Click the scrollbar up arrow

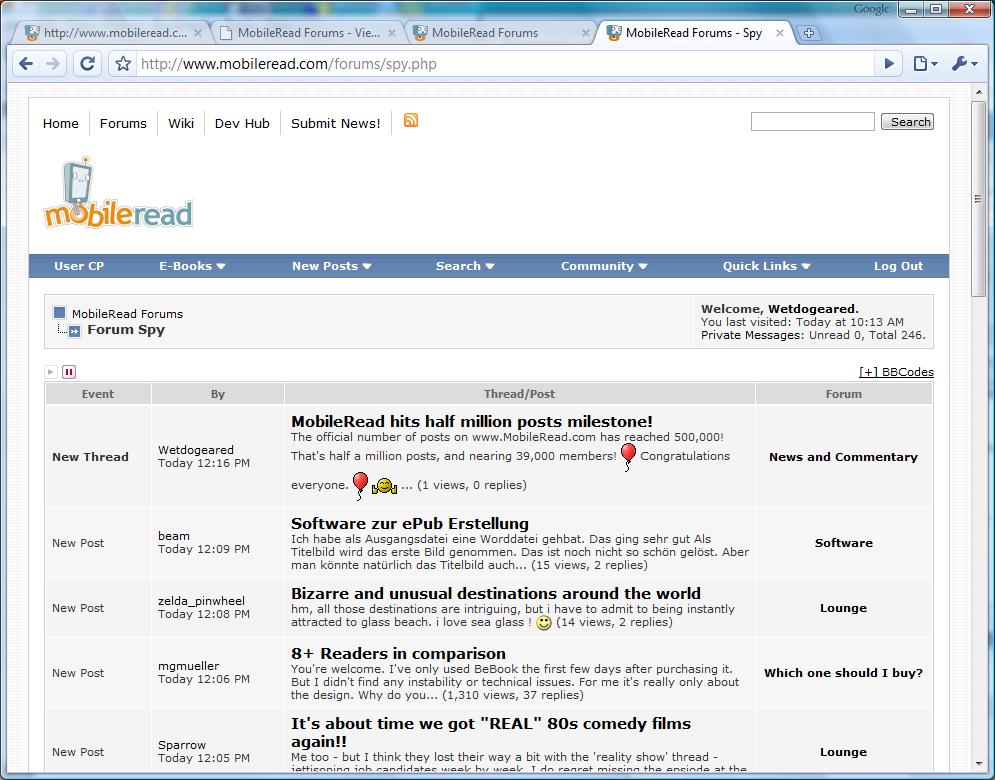(979, 92)
